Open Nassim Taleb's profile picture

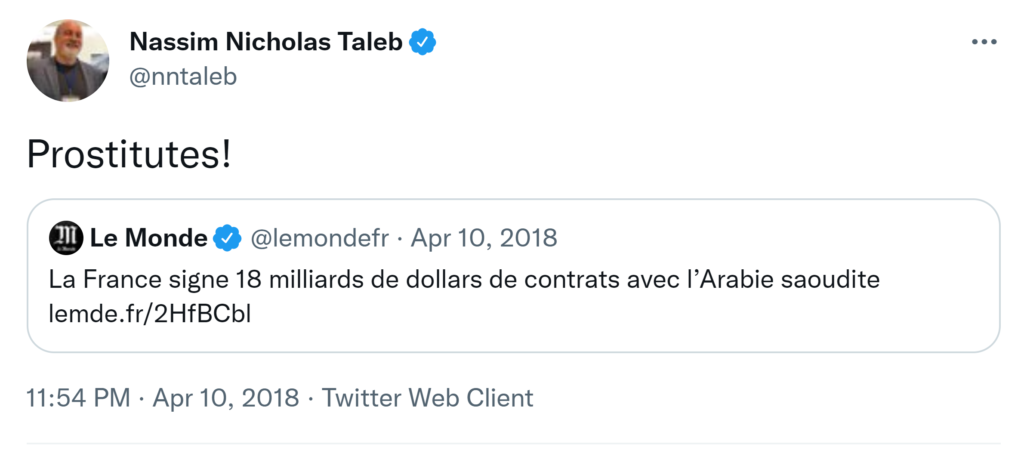(x=67, y=60)
